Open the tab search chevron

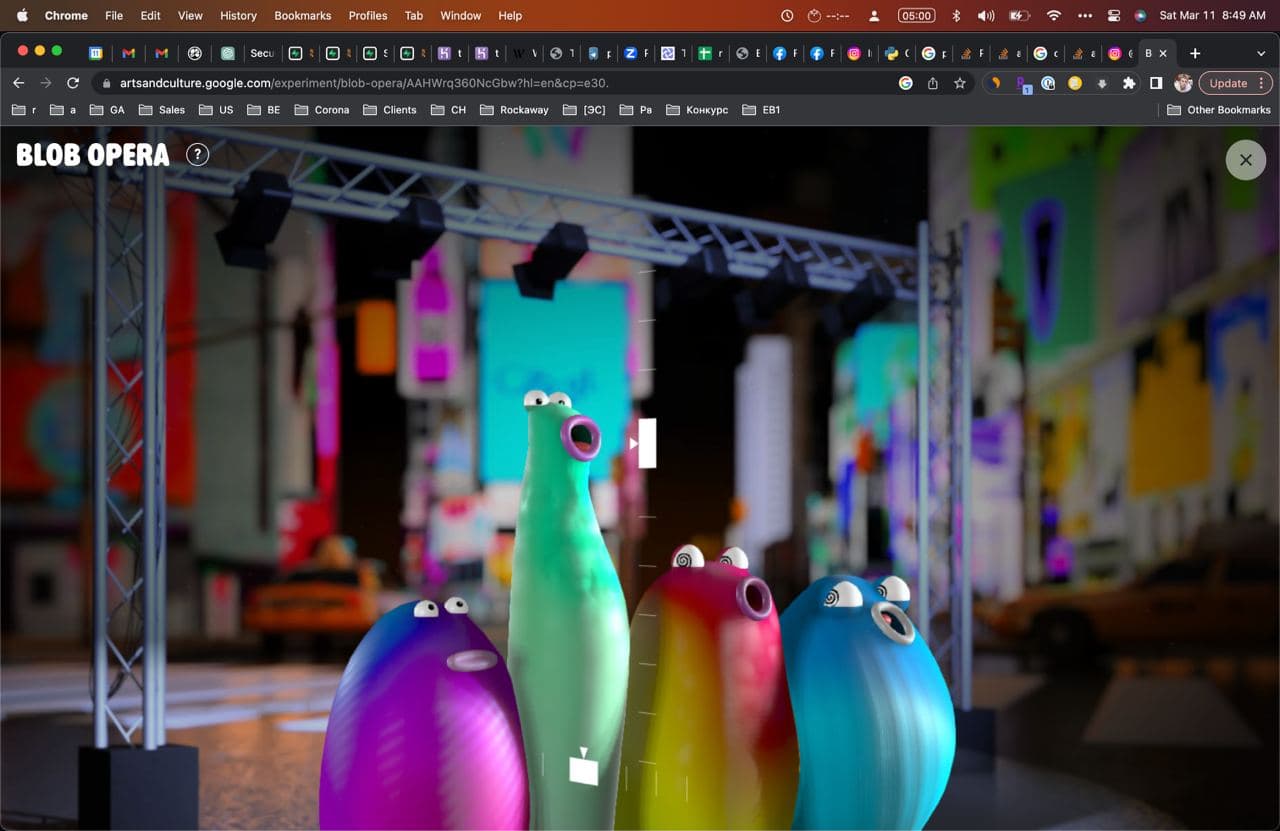coord(1261,53)
